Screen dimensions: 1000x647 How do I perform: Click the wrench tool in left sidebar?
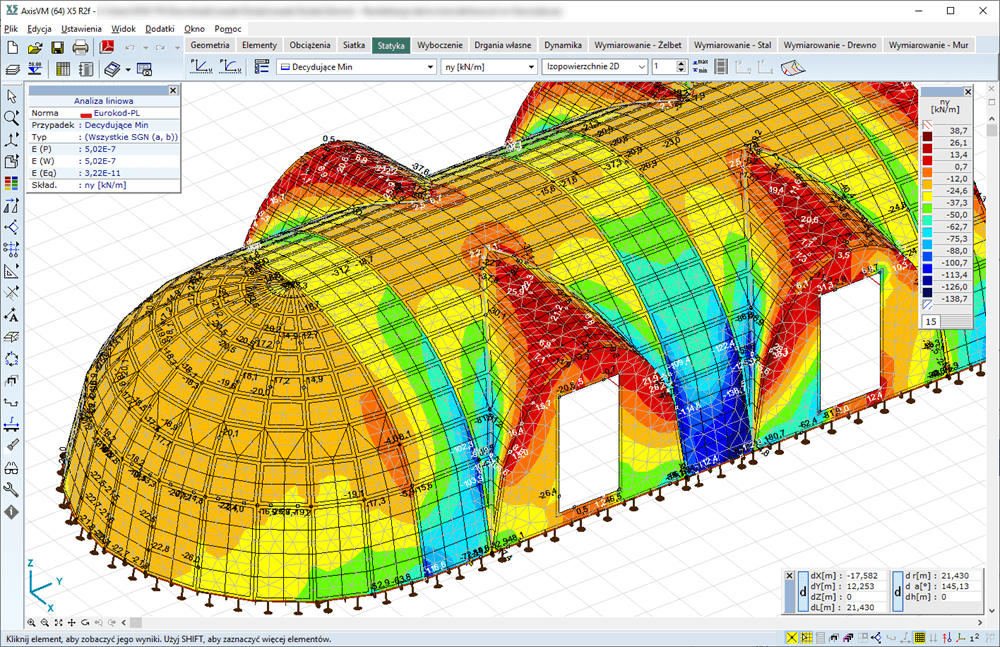pyautogui.click(x=12, y=489)
